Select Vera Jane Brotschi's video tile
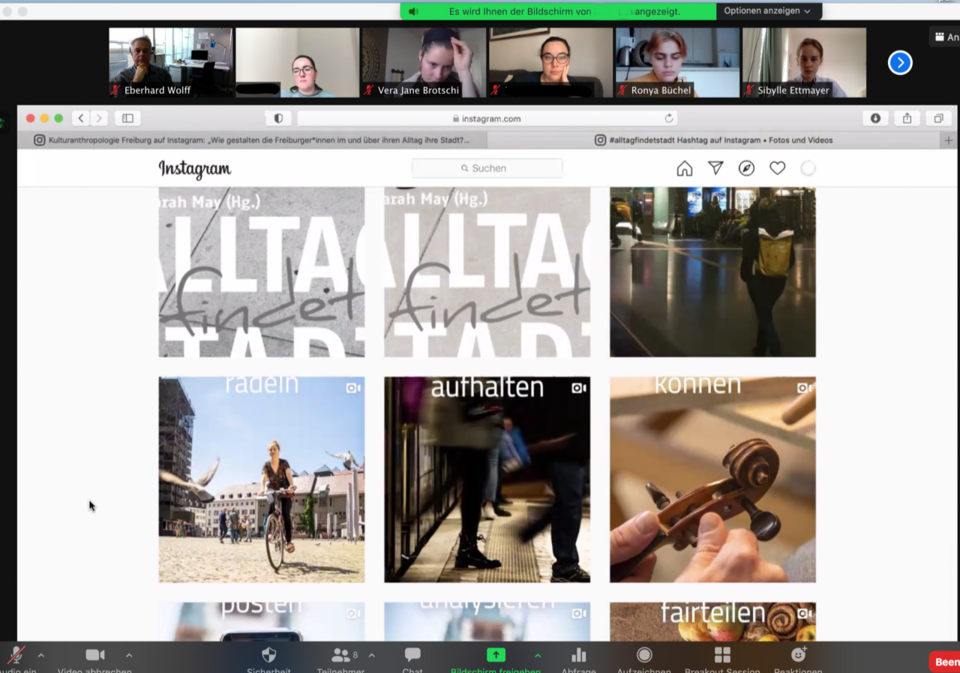Viewport: 960px width, 673px height. pyautogui.click(x=424, y=62)
